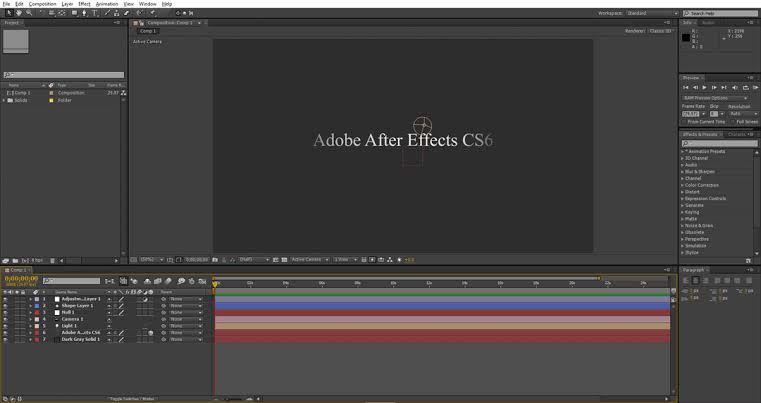The image size is (761, 403).
Task: Expand the Blur & Sharpen category
Action: [x=682, y=172]
